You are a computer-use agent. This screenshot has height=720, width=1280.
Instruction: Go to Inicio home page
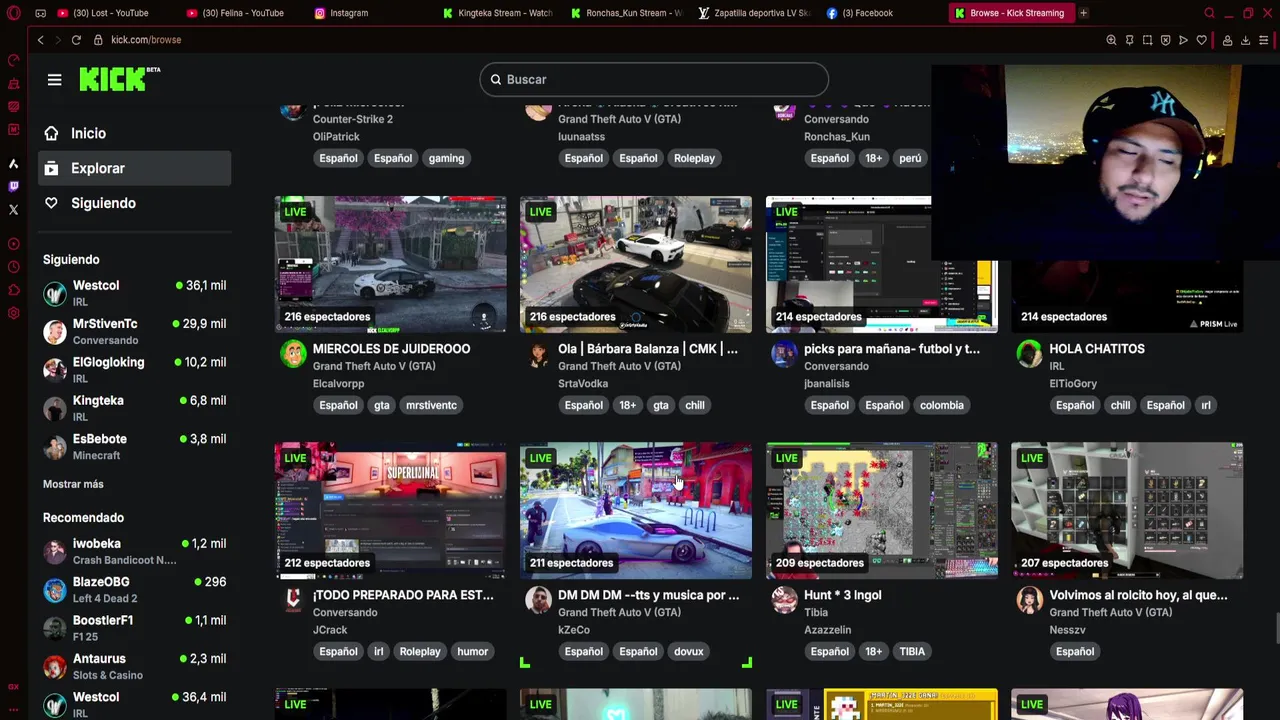pyautogui.click(x=135, y=133)
